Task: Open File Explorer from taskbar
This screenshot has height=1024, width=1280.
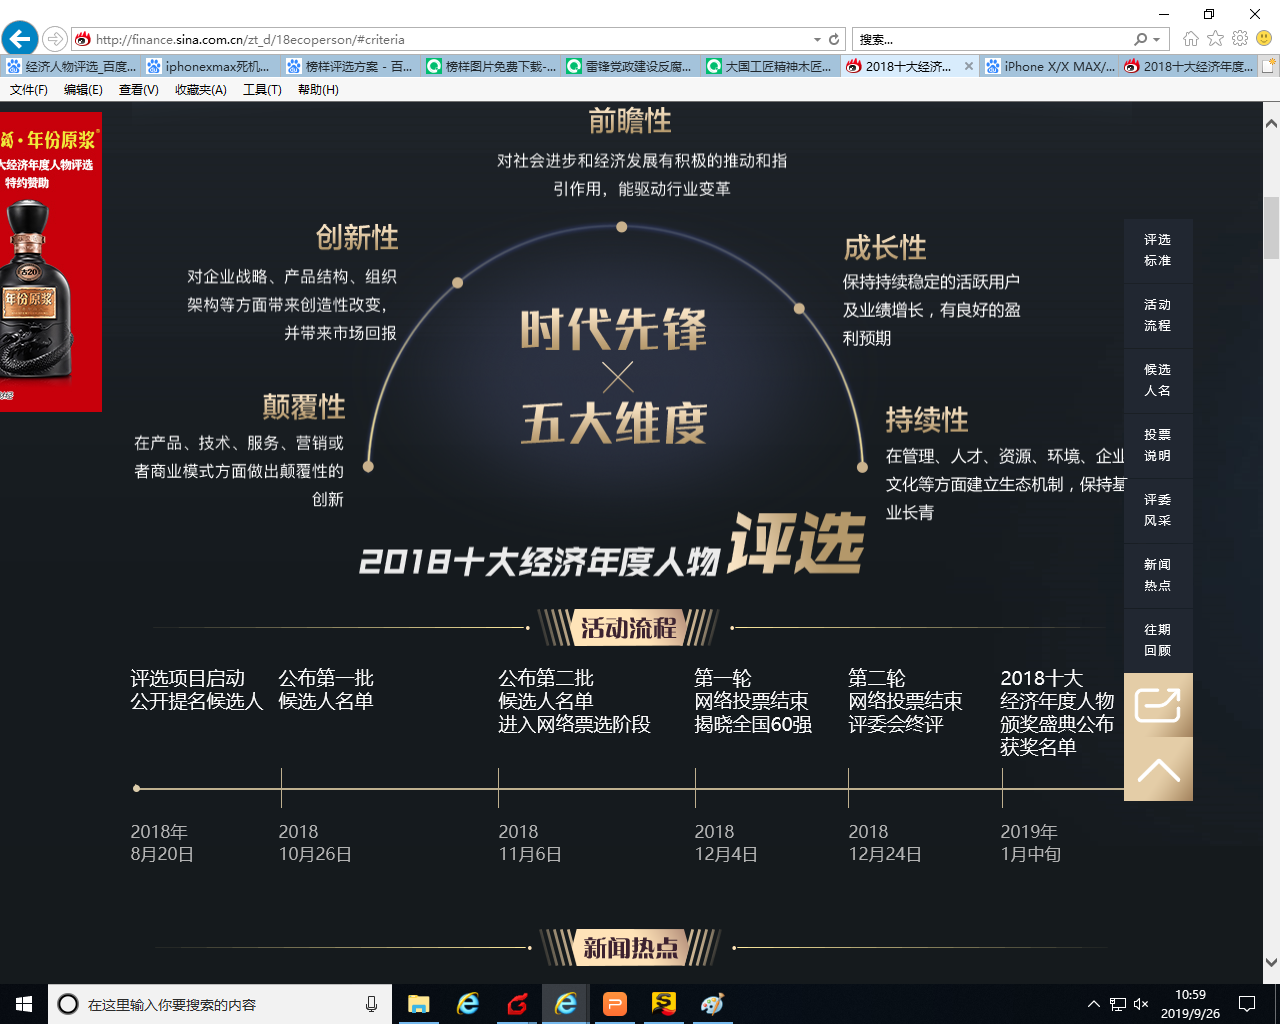Action: coord(418,1004)
